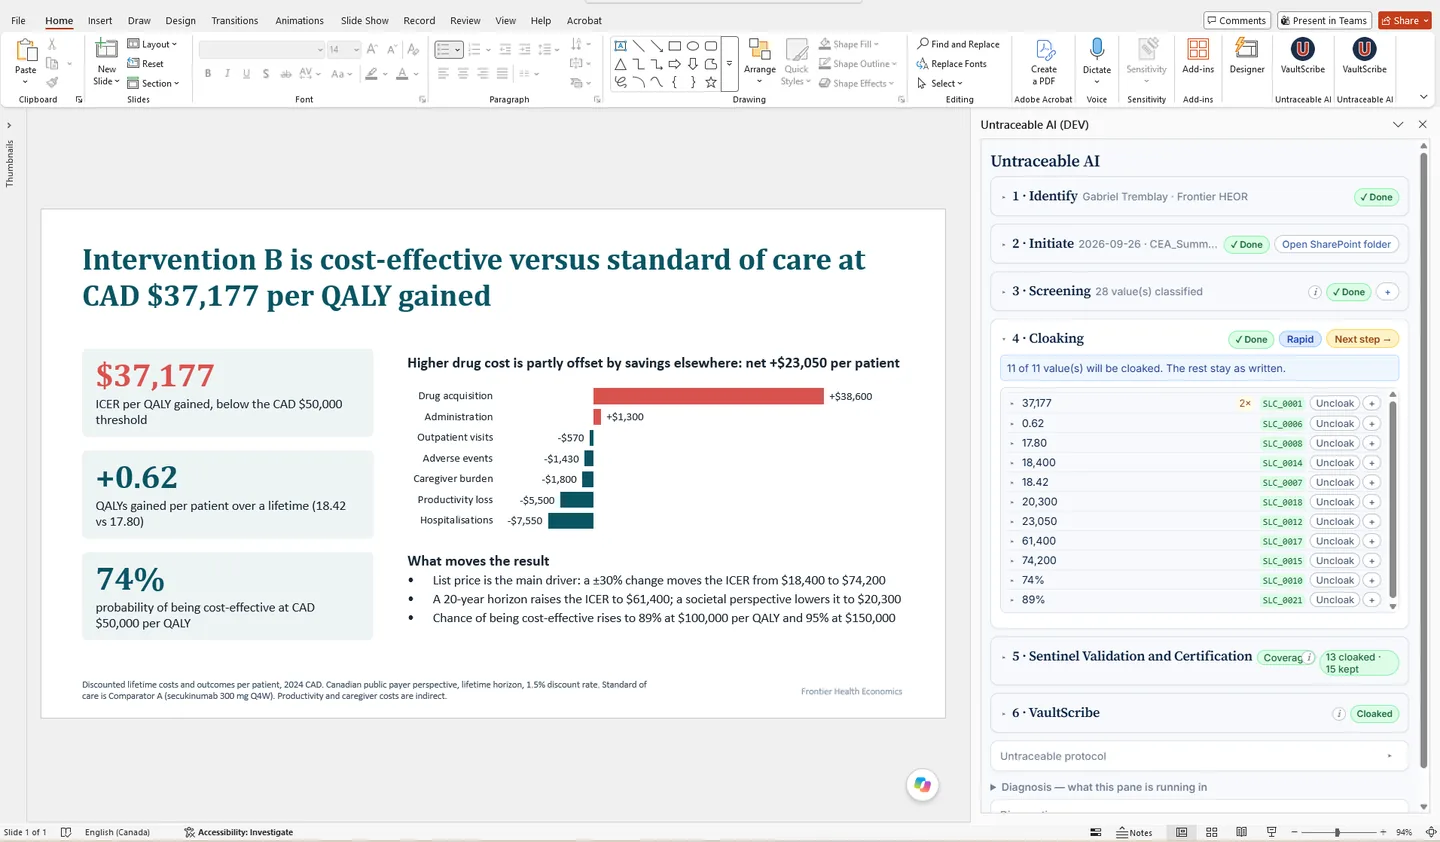This screenshot has width=1440, height=842.
Task: Pick the star shape in the gallery
Action: (x=711, y=82)
